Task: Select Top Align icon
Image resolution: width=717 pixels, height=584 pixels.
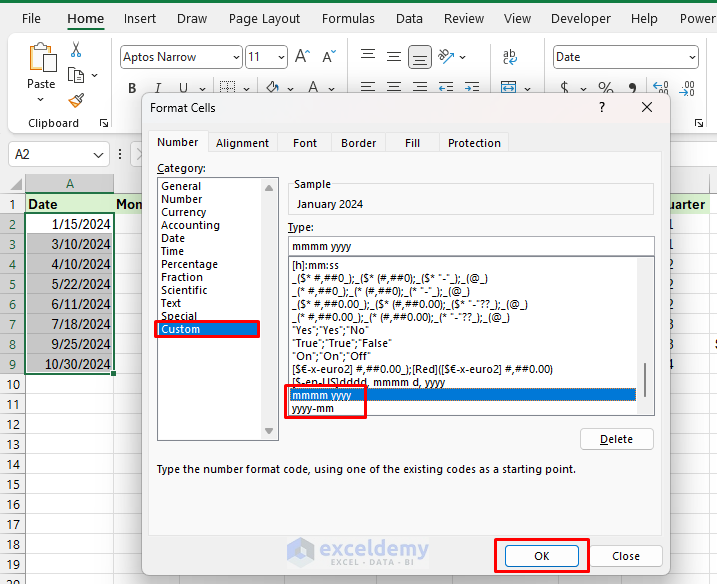Action: [368, 56]
